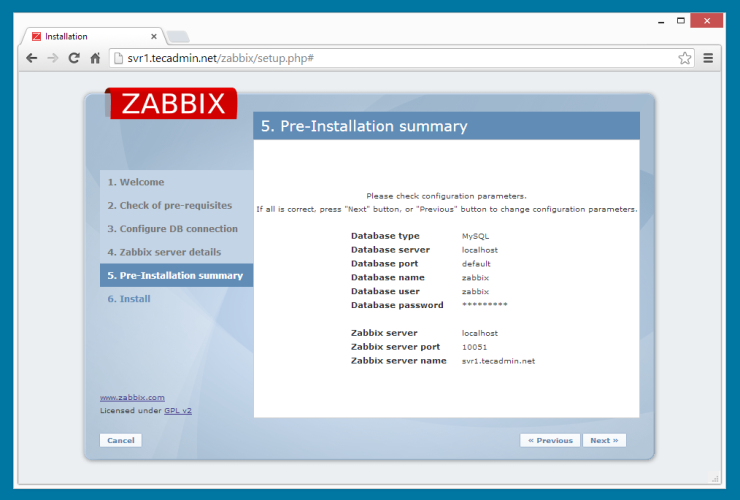Click the browser back arrow
This screenshot has height=500, width=740.
[32, 58]
